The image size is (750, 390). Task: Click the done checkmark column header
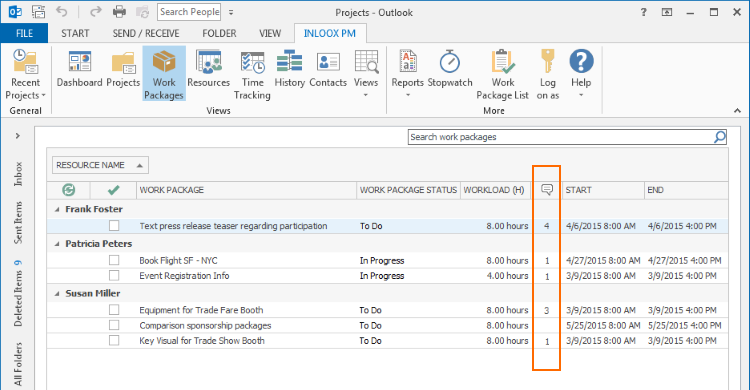pos(113,190)
